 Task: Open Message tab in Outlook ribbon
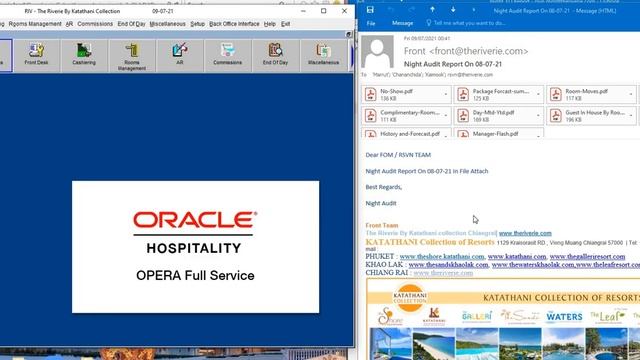(x=402, y=23)
